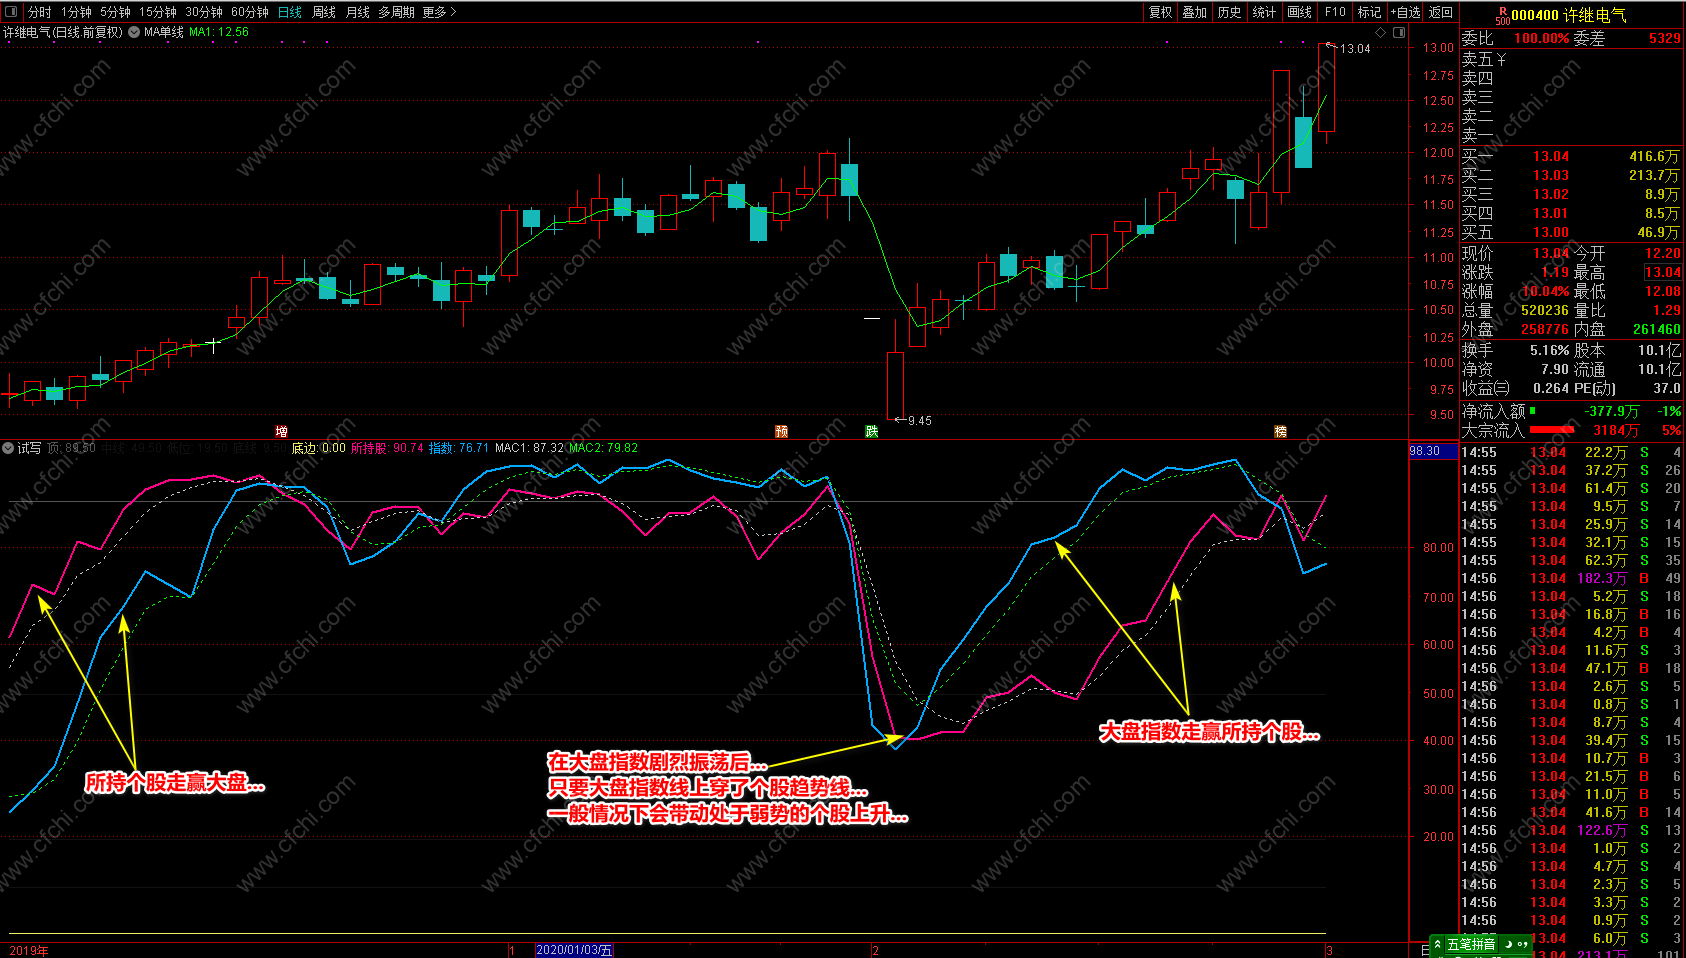The image size is (1686, 958).
Task: Click the 返回 back button
Action: tap(1441, 12)
